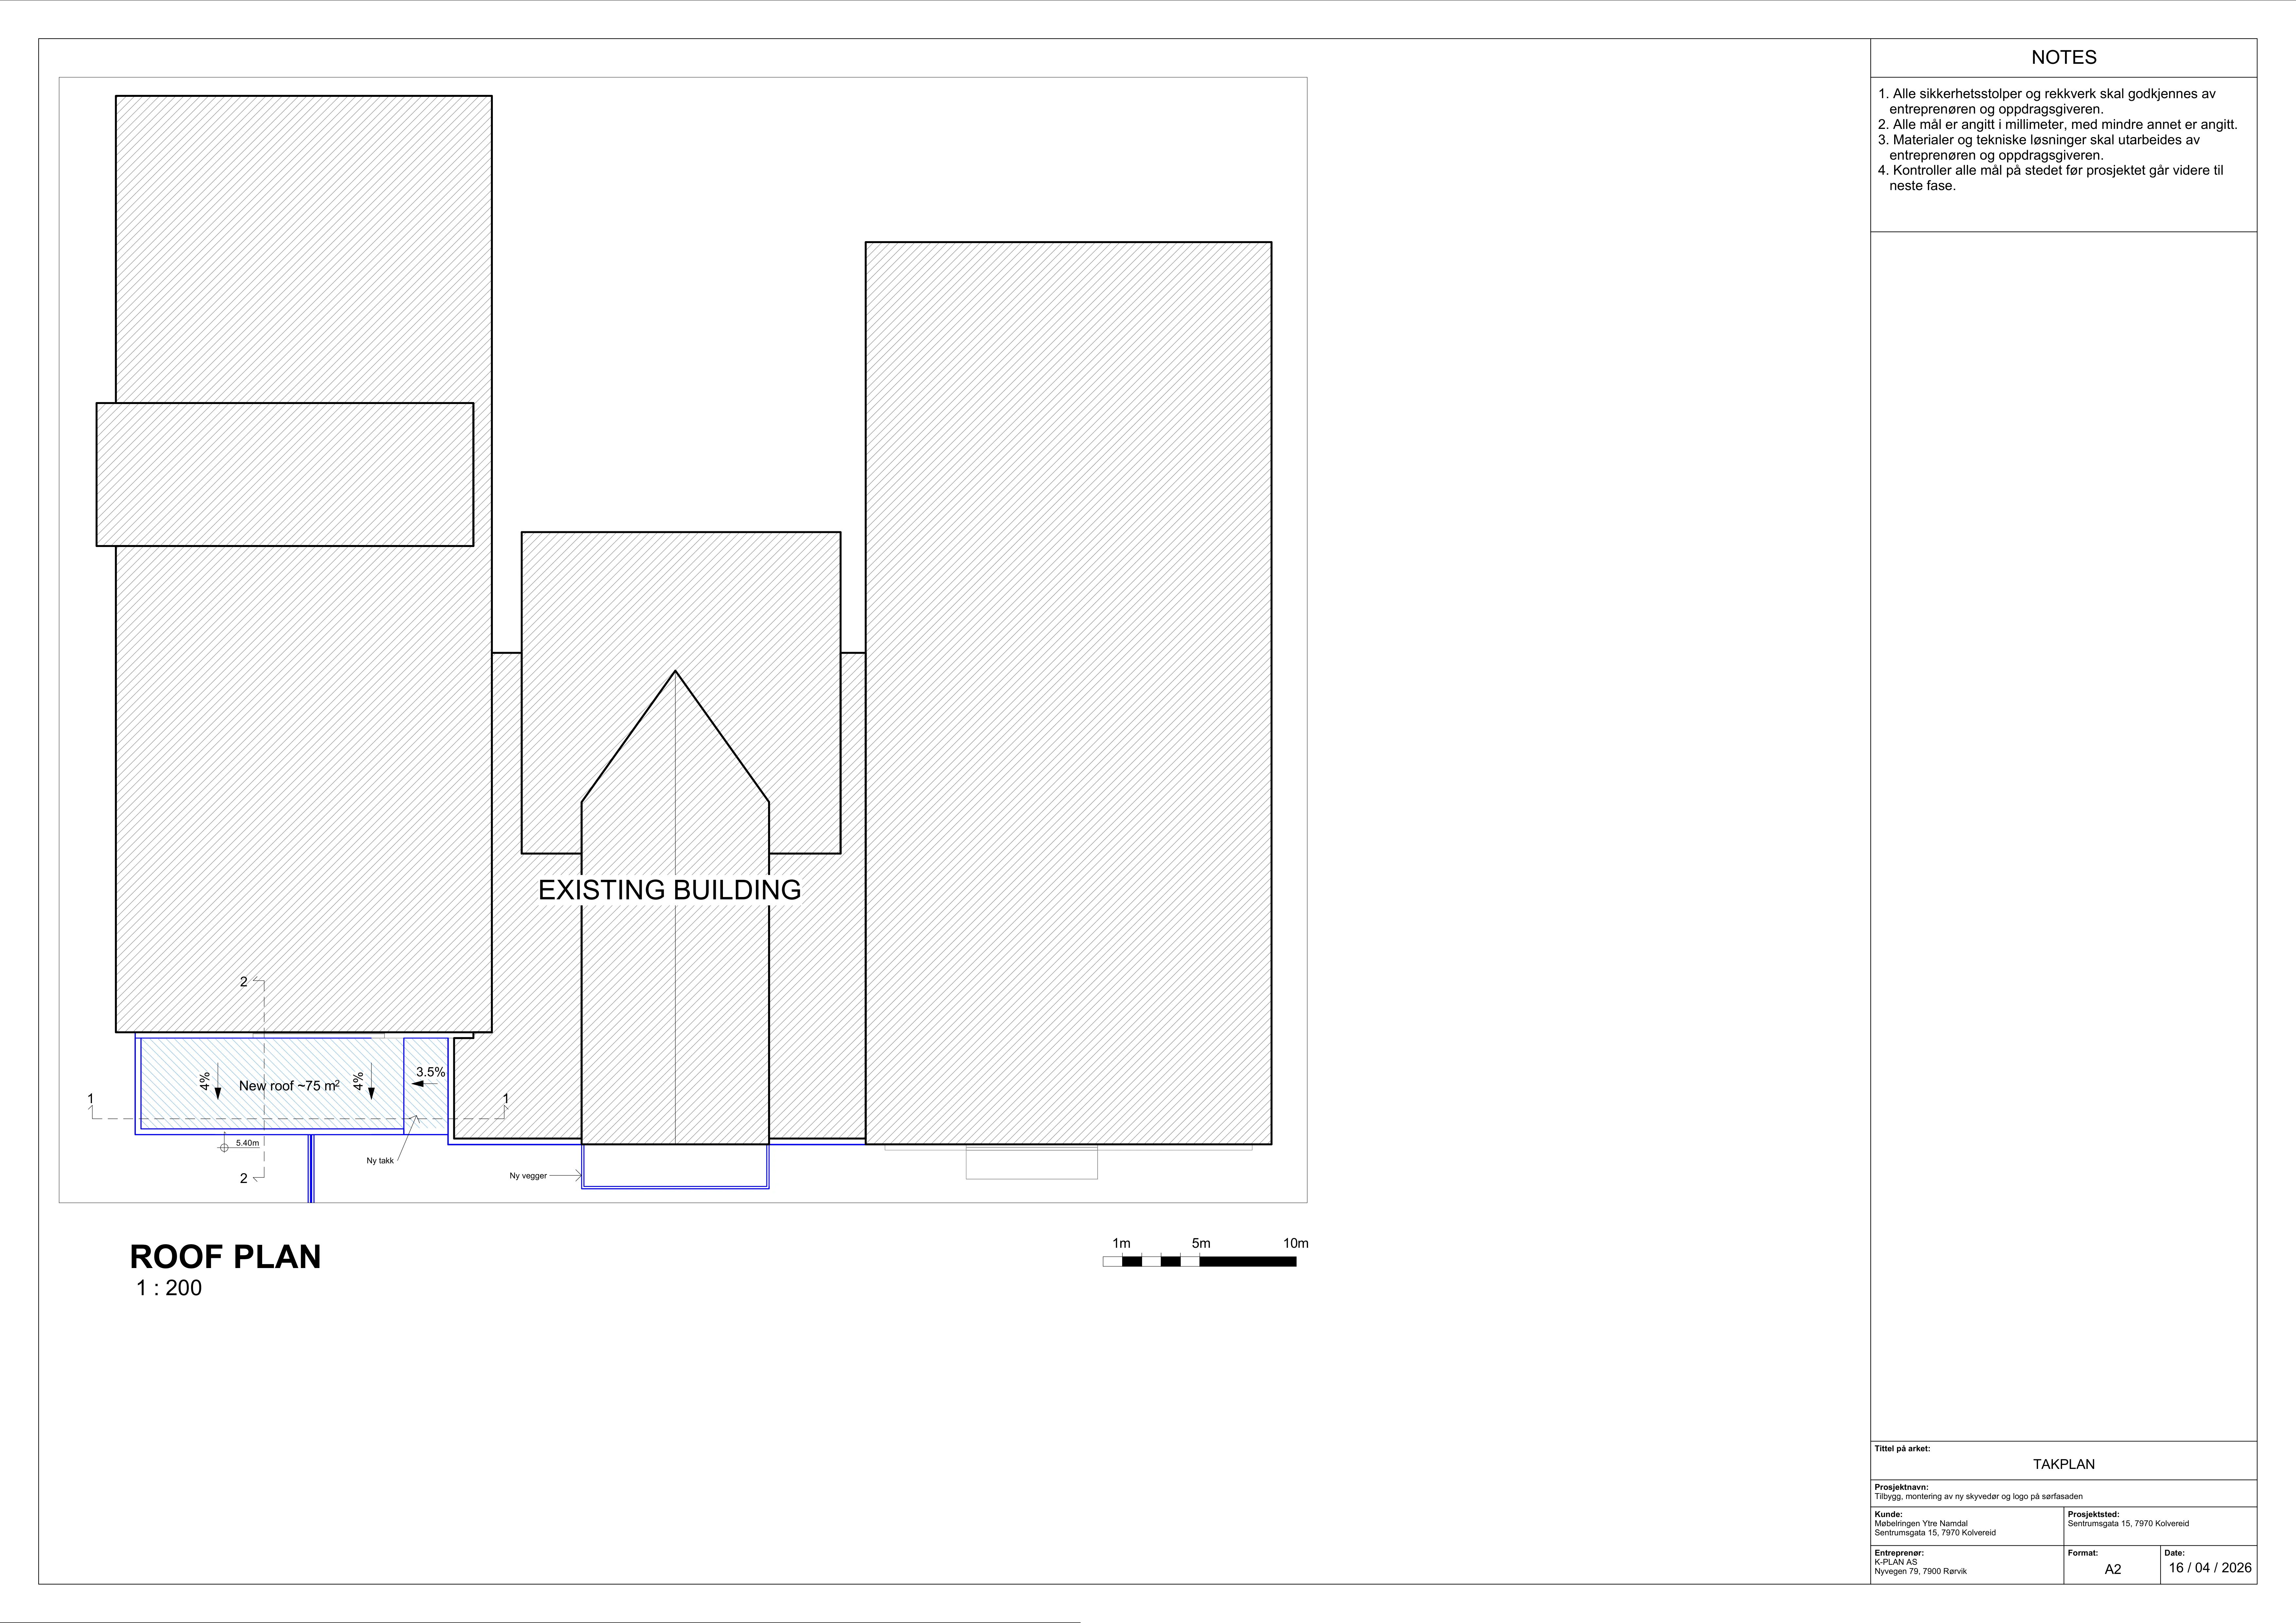Click the "Format:" field label

[x=2083, y=1553]
